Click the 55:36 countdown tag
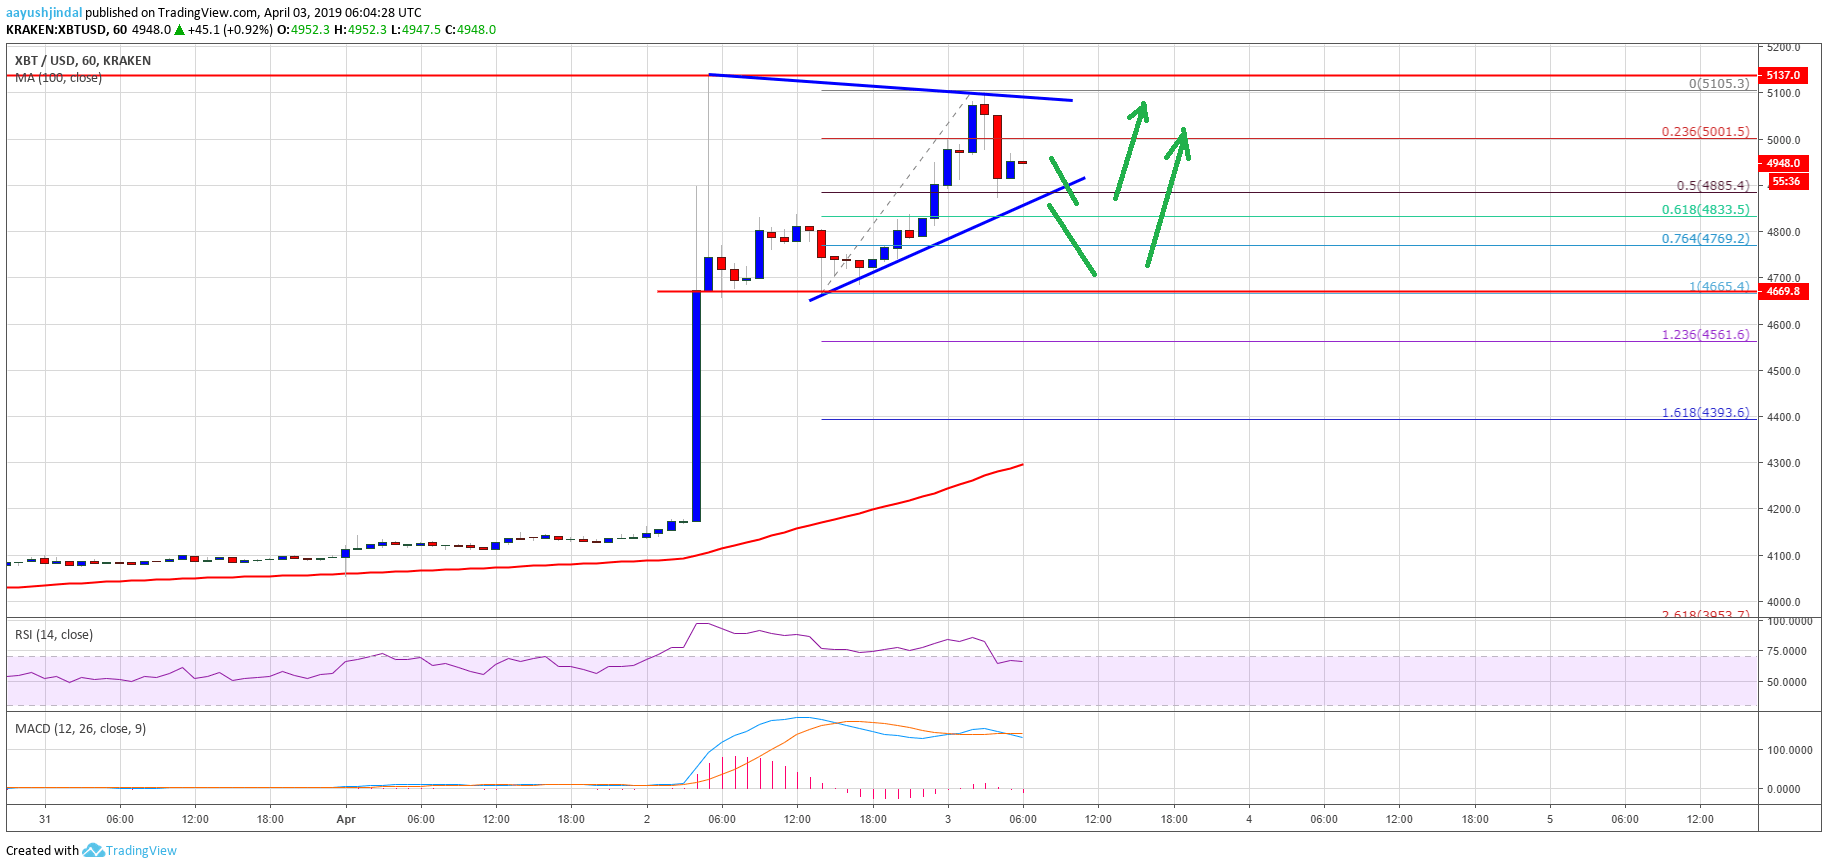1828x868 pixels. point(1787,182)
